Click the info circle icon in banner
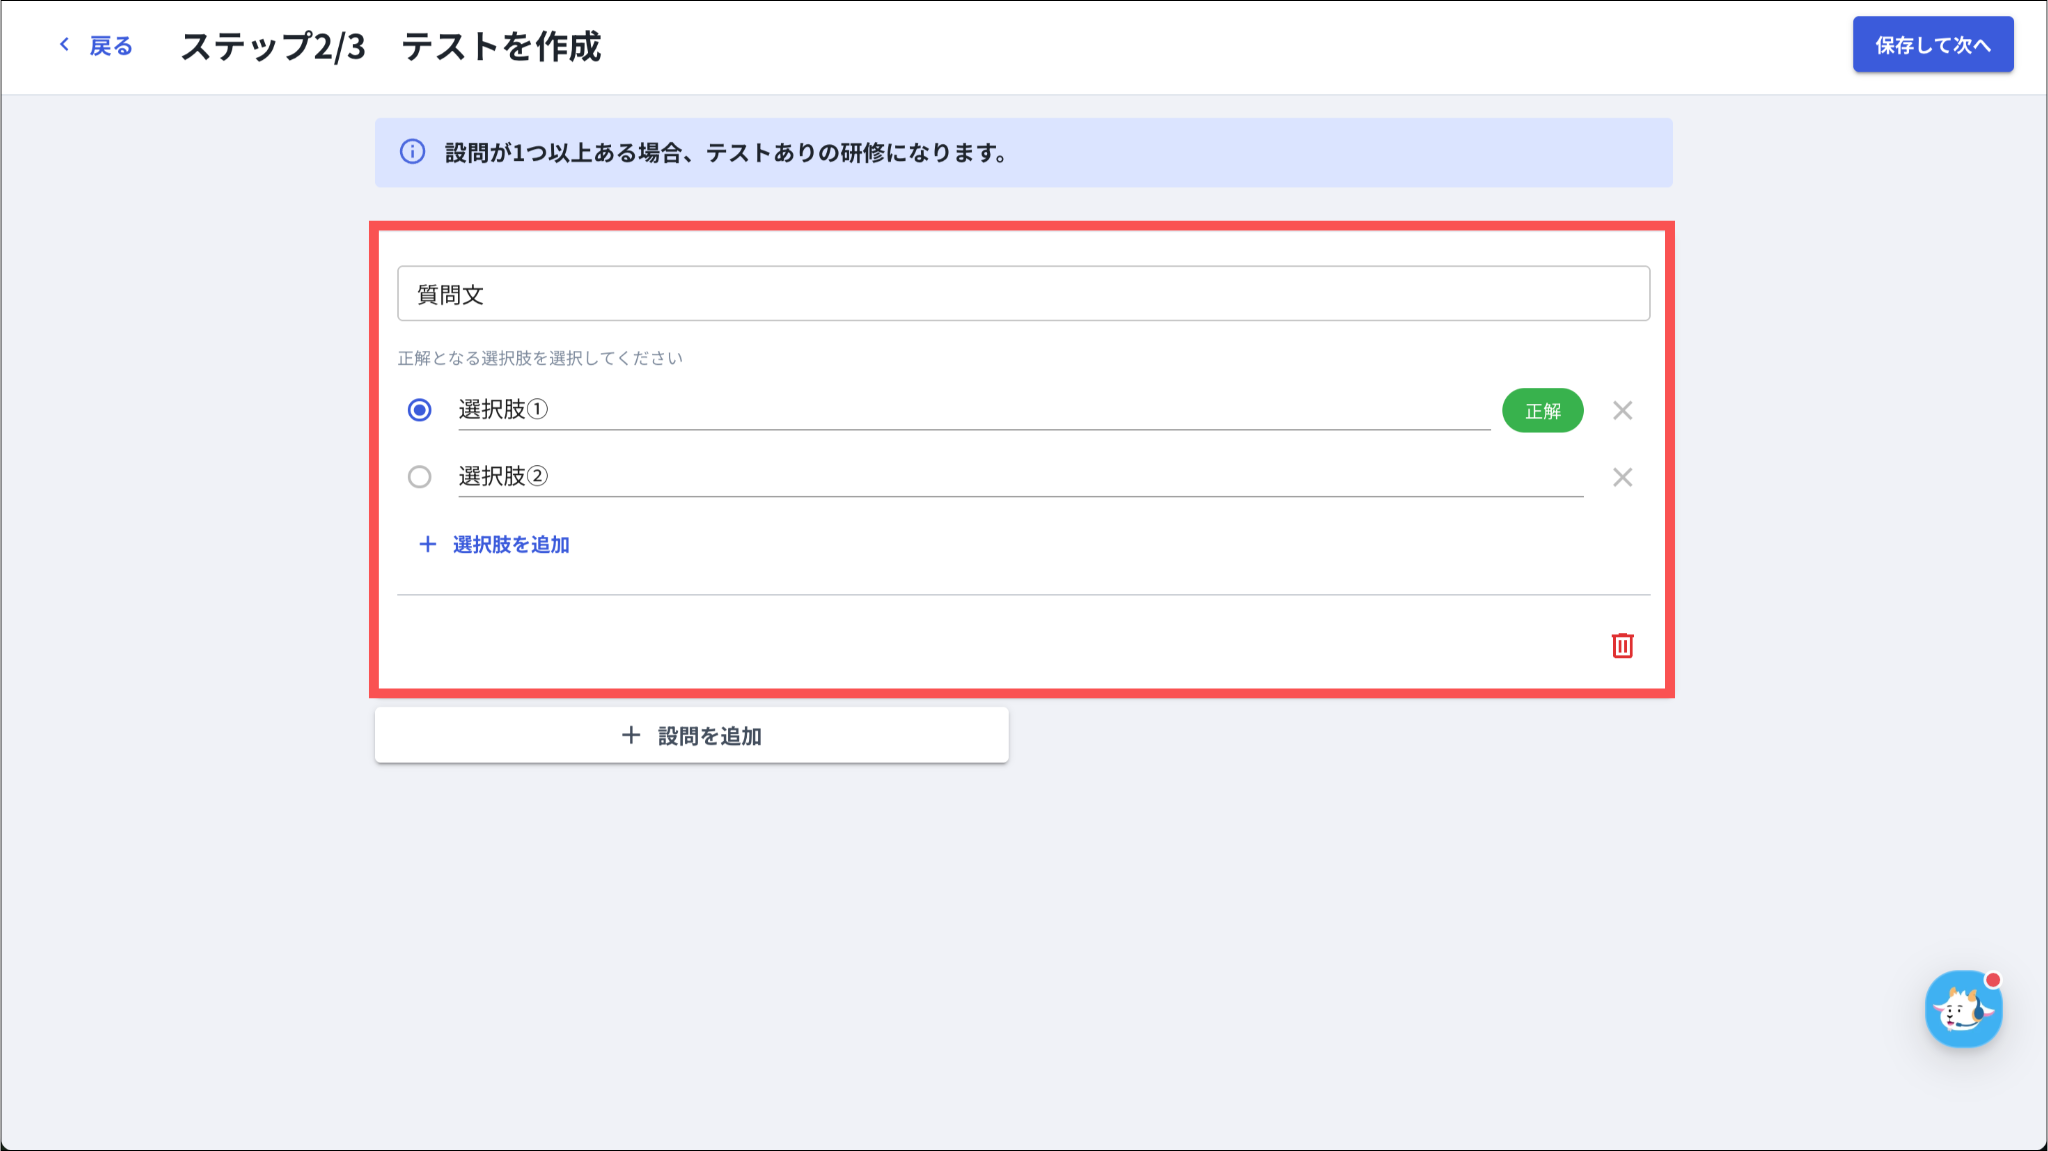The image size is (2048, 1151). [x=412, y=152]
